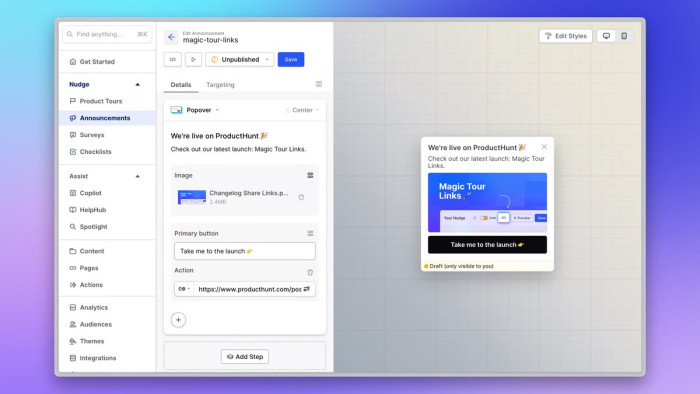Click the Analytics chart icon
The height and width of the screenshot is (394, 700).
(x=73, y=307)
